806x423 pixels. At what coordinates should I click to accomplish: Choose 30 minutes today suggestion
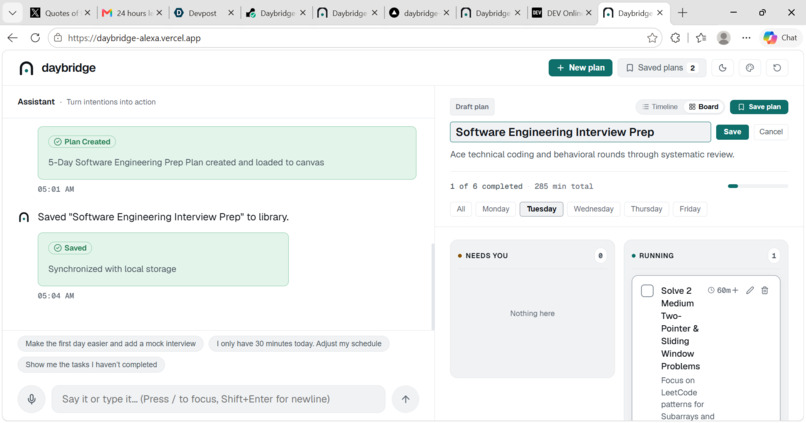pyautogui.click(x=299, y=344)
